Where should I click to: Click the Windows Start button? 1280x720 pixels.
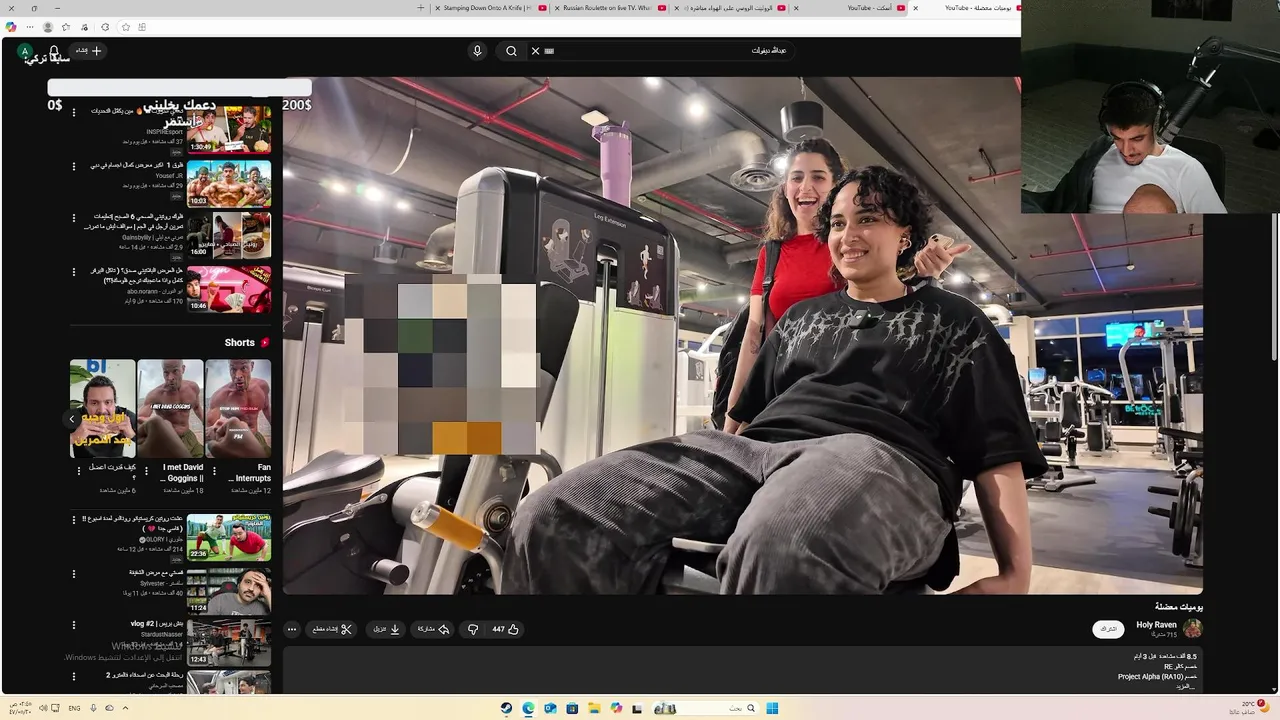pos(772,708)
